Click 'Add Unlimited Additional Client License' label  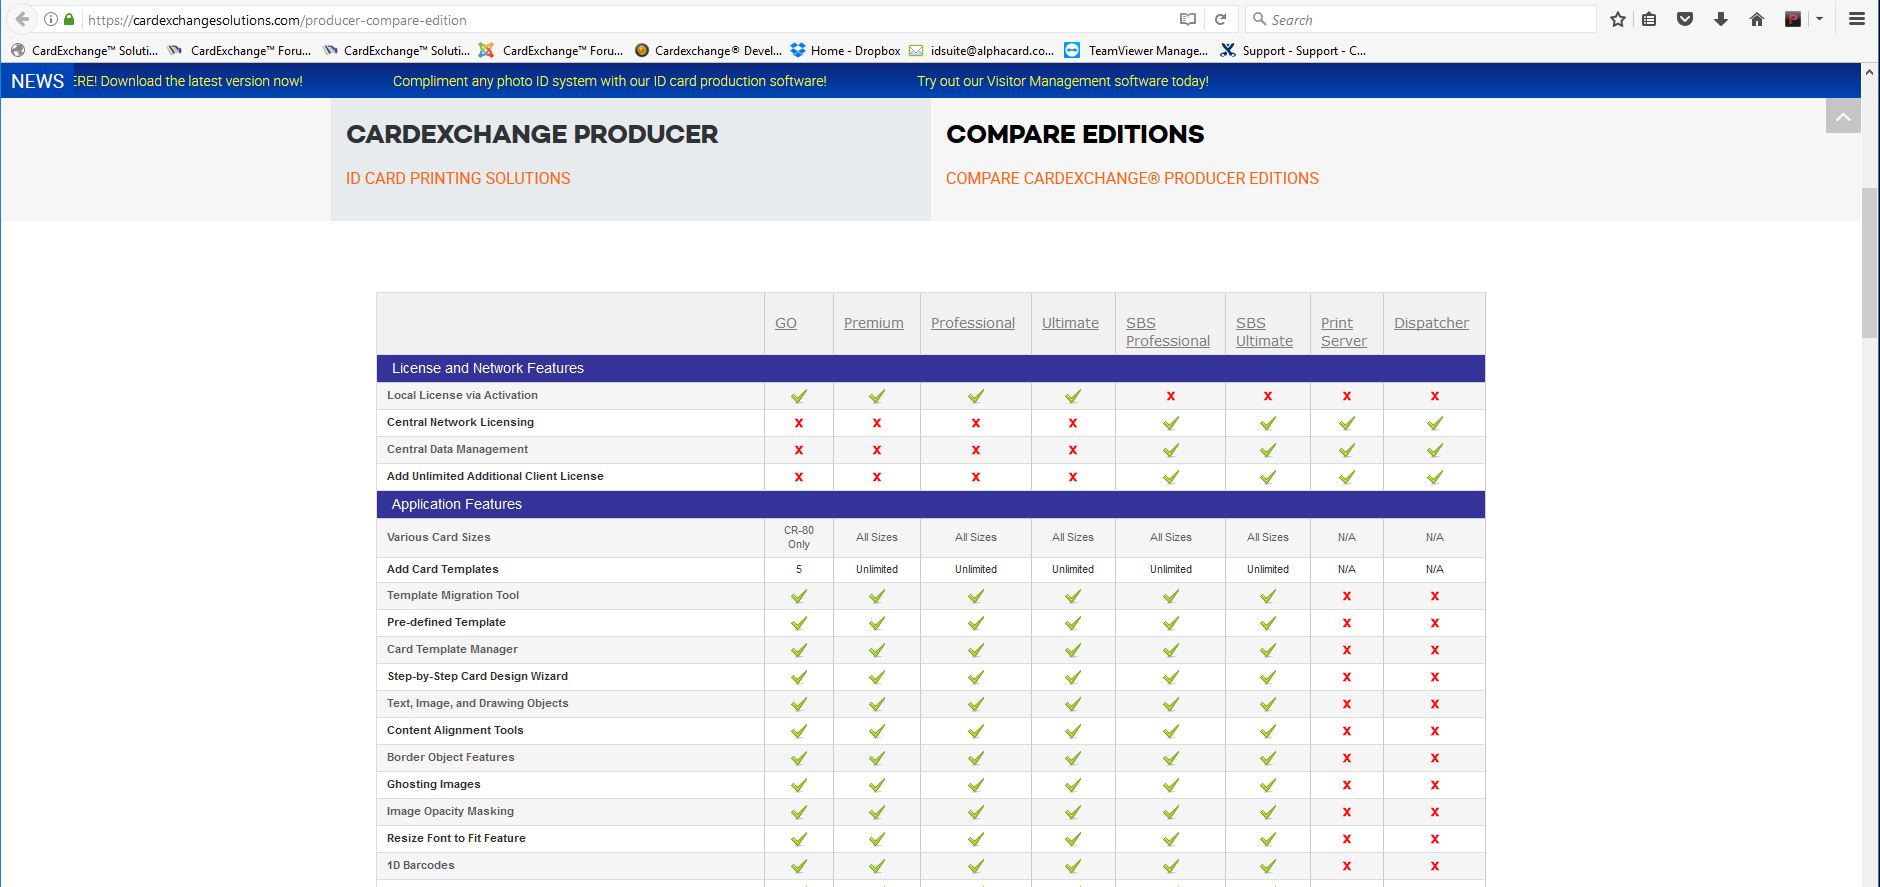(x=495, y=476)
